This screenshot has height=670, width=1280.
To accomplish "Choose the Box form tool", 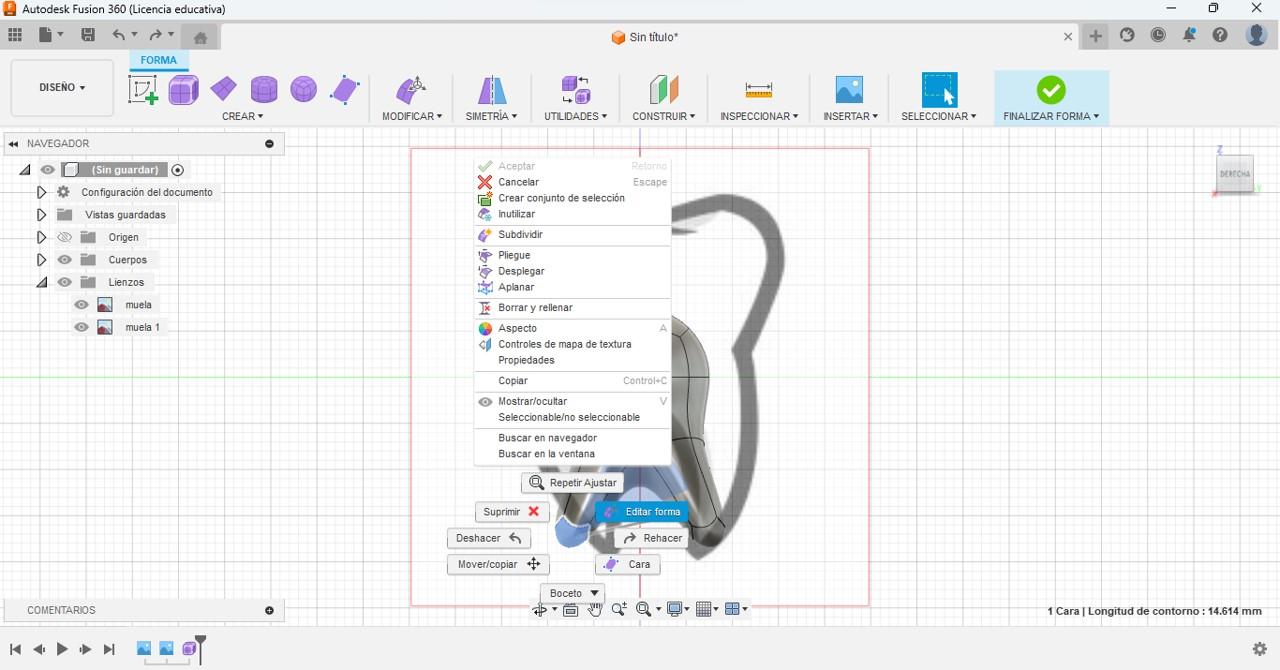I will (184, 90).
